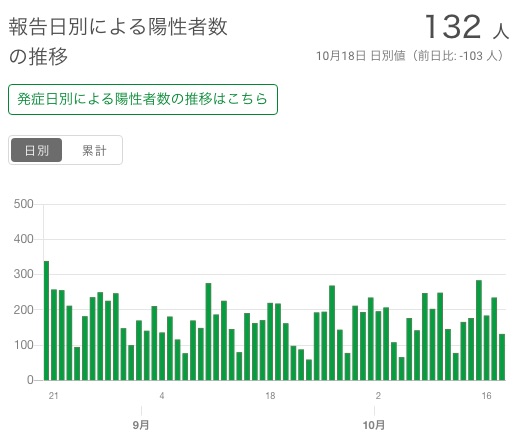Click the bar above the 16 axis label
This screenshot has height=436, width=524.
(x=487, y=348)
